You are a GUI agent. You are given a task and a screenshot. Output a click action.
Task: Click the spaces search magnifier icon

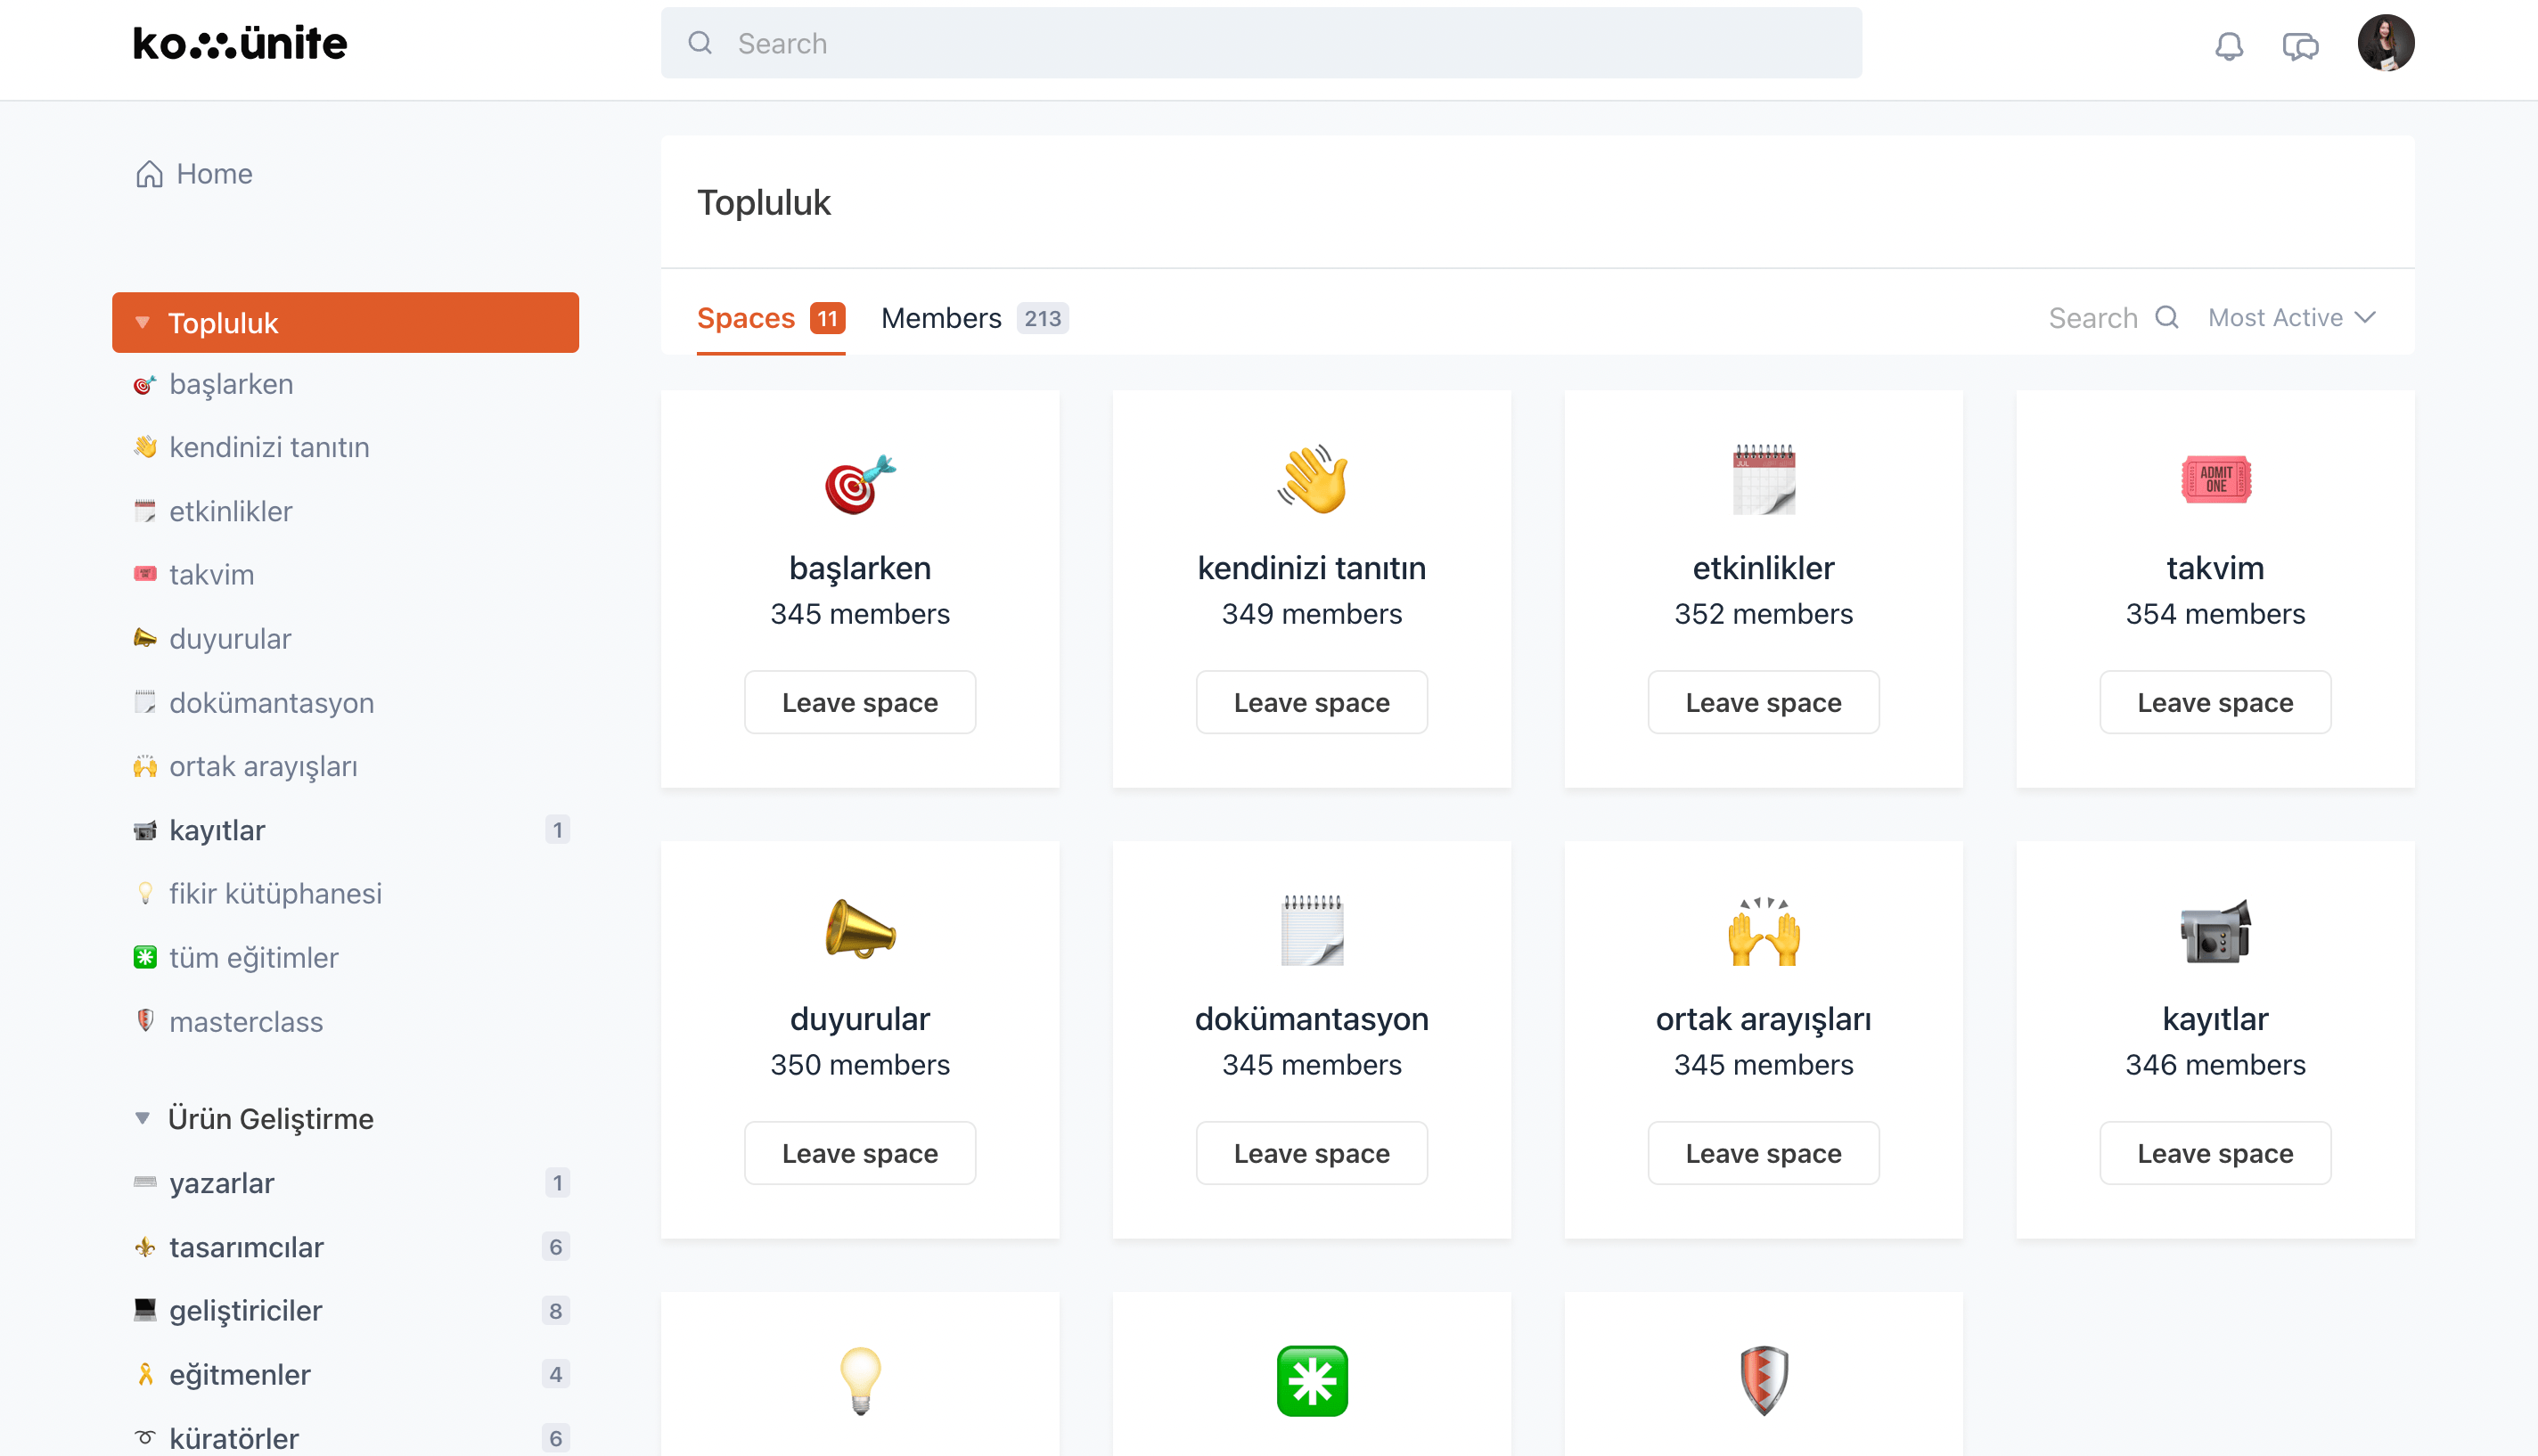pyautogui.click(x=2166, y=318)
